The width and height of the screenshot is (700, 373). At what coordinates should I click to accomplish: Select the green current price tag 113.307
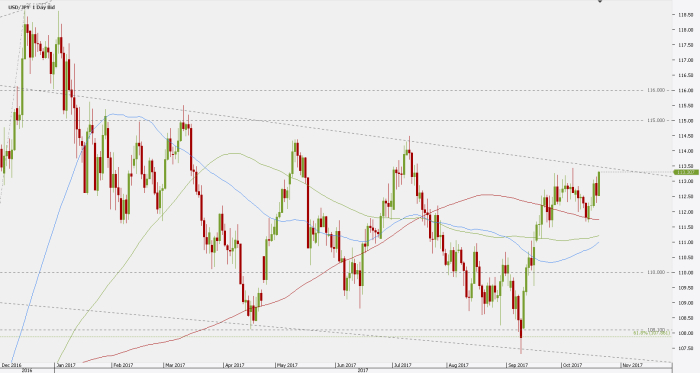[x=686, y=172]
